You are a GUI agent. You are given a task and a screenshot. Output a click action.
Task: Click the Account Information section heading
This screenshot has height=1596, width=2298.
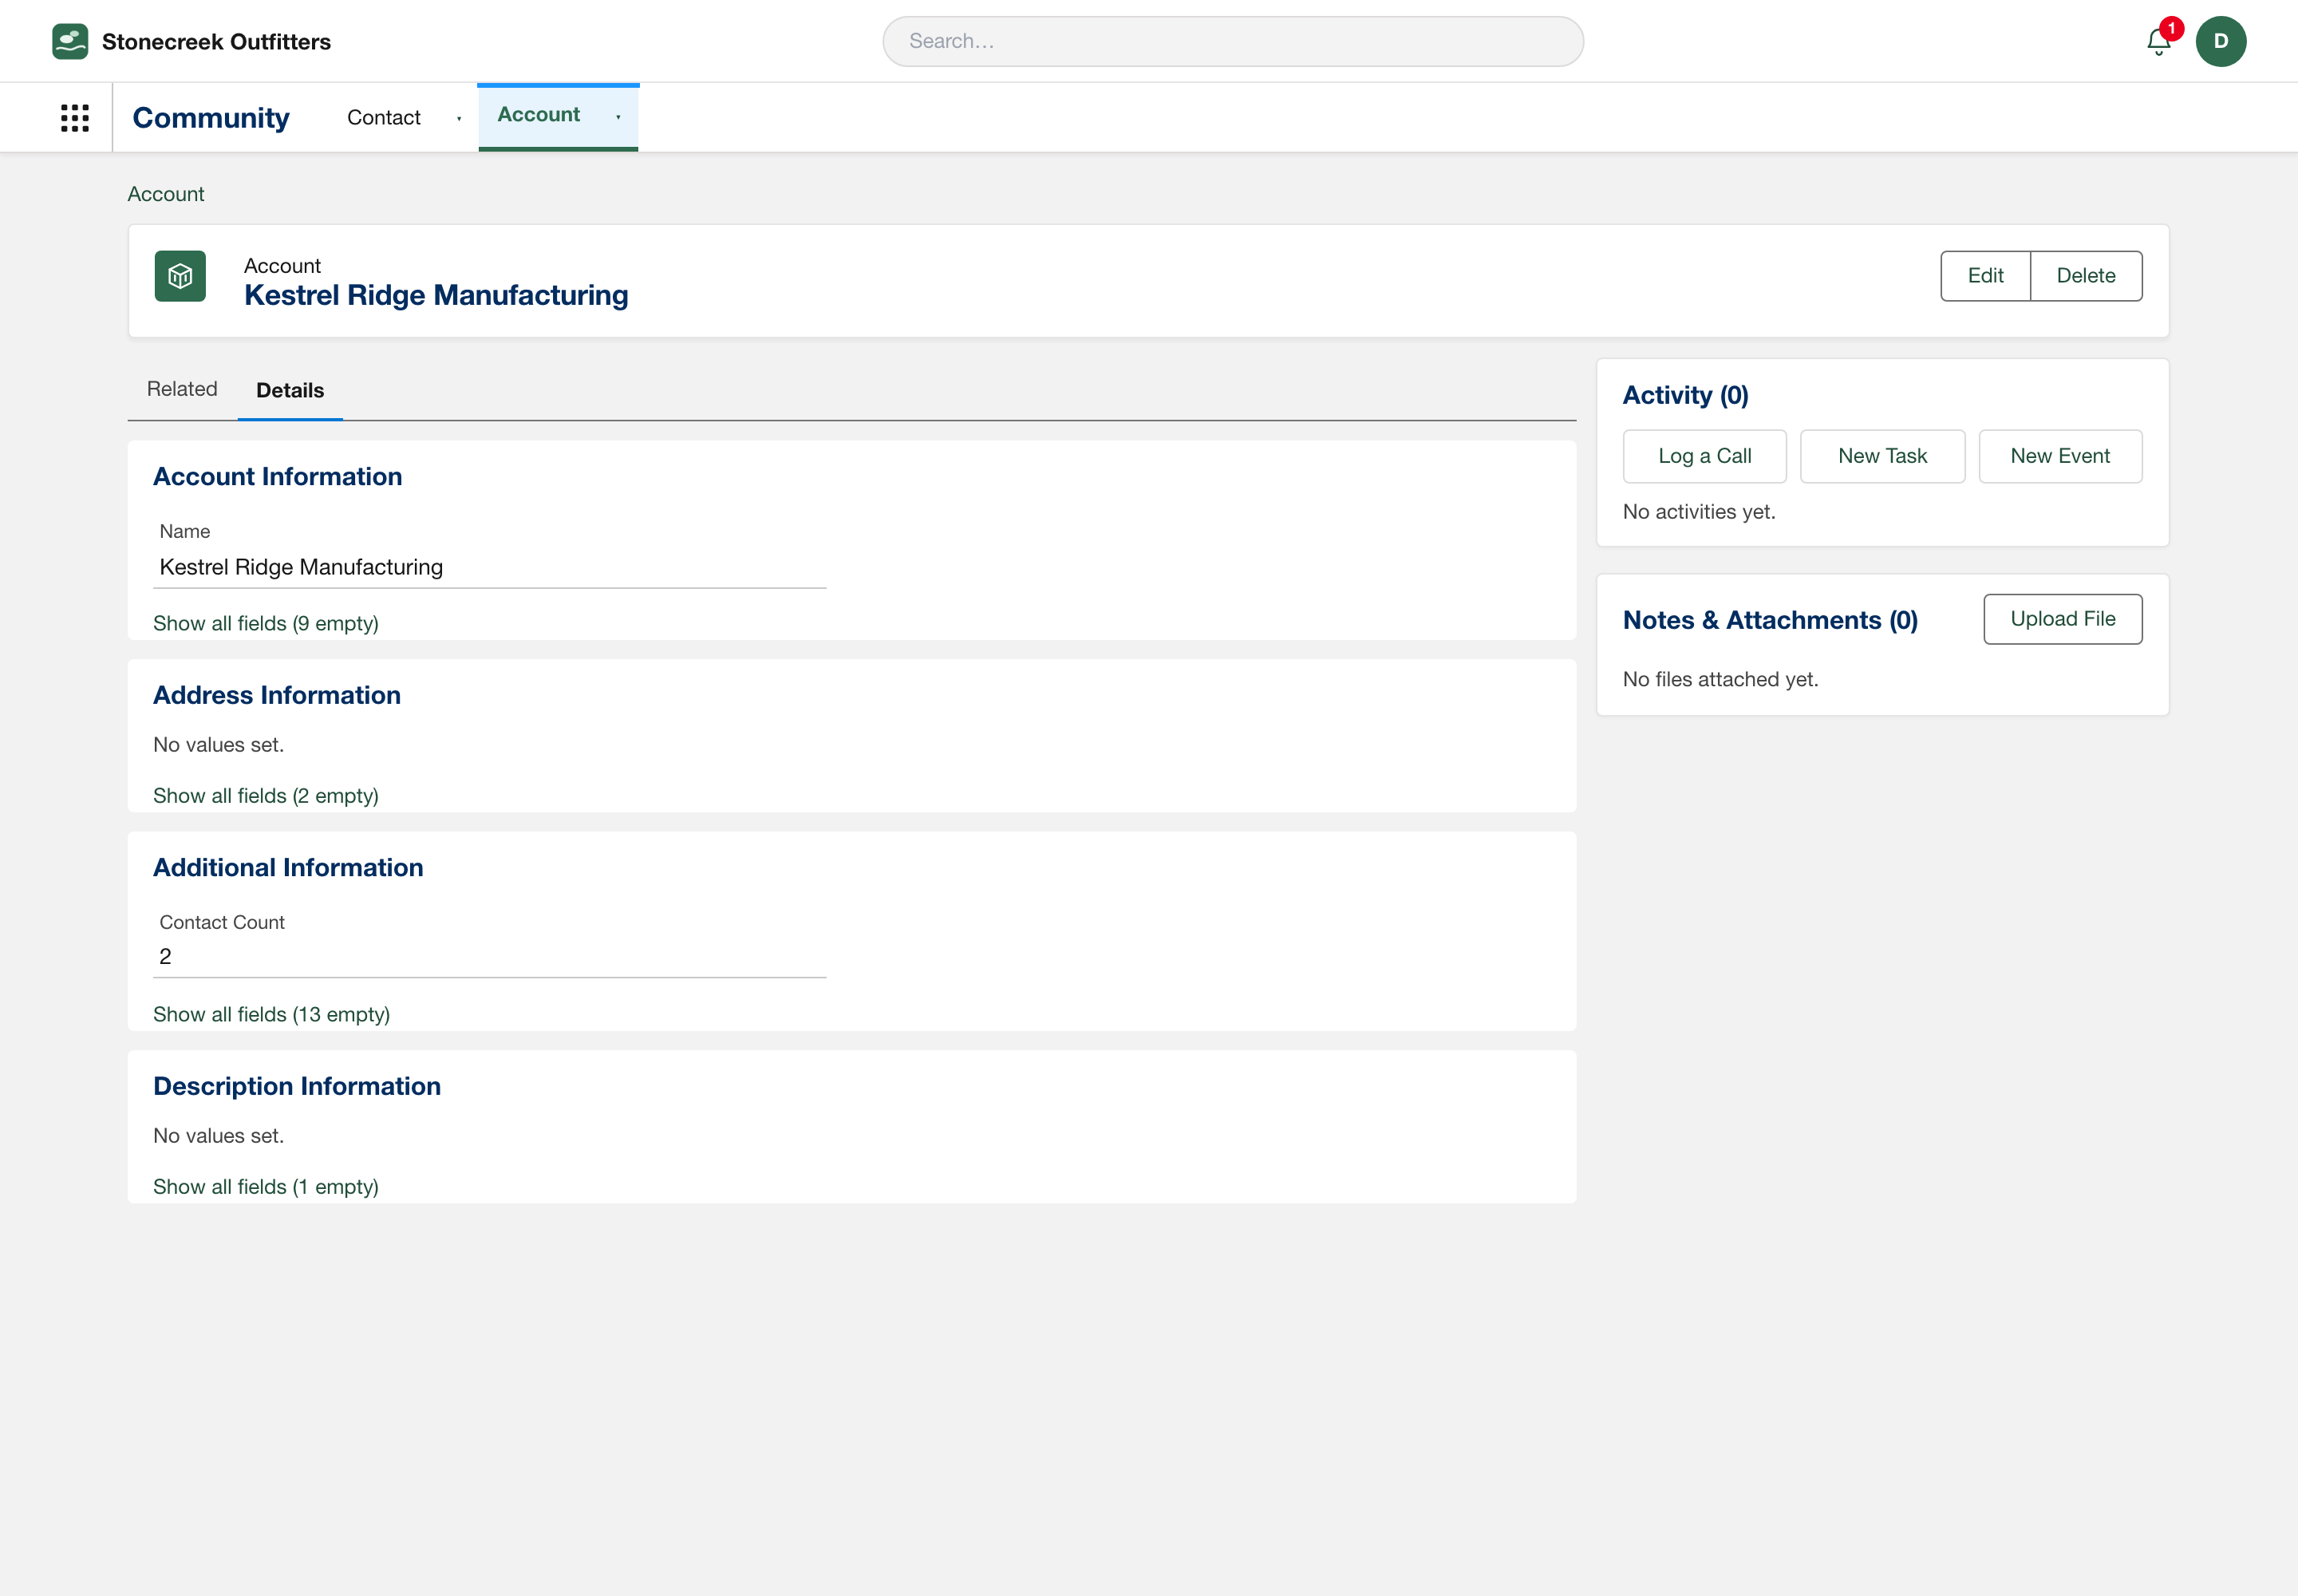[x=278, y=477]
